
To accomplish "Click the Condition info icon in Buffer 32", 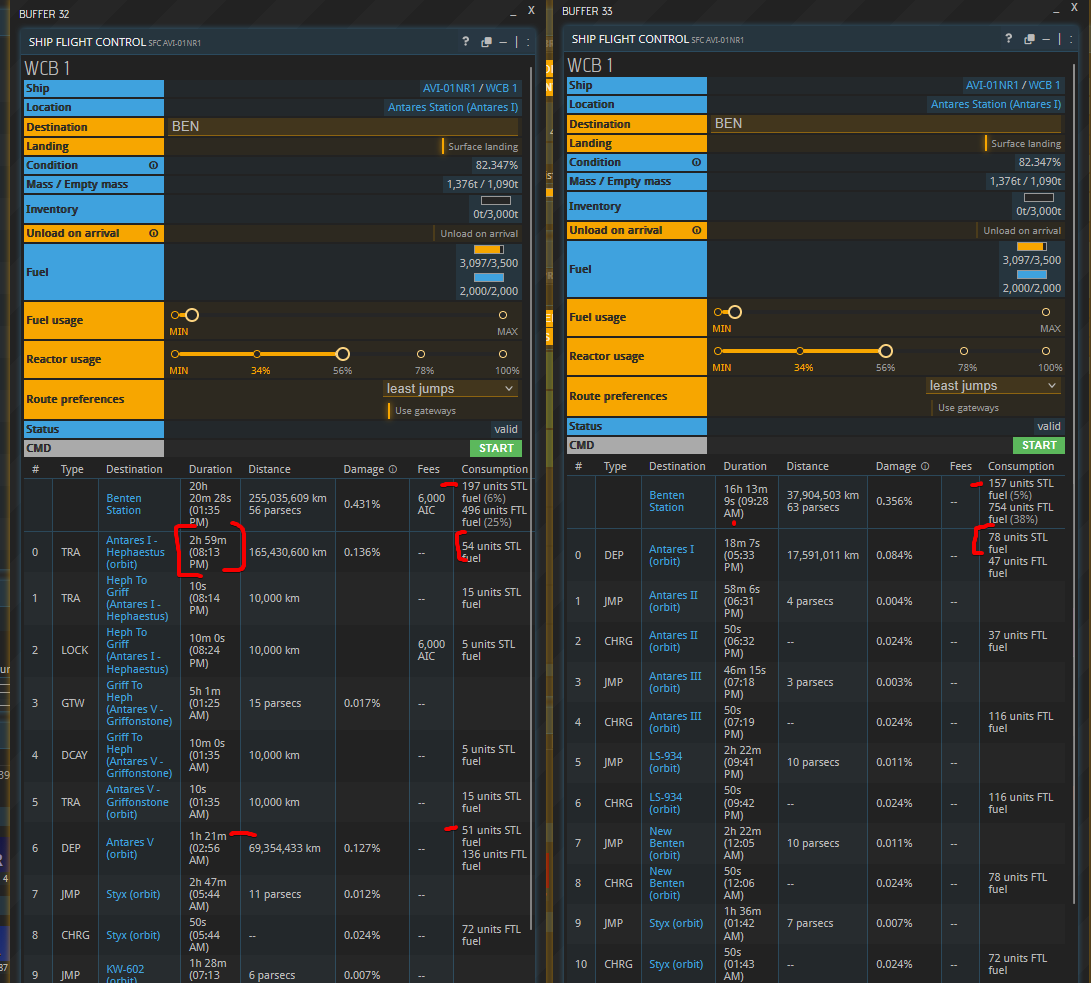I will click(x=153, y=165).
